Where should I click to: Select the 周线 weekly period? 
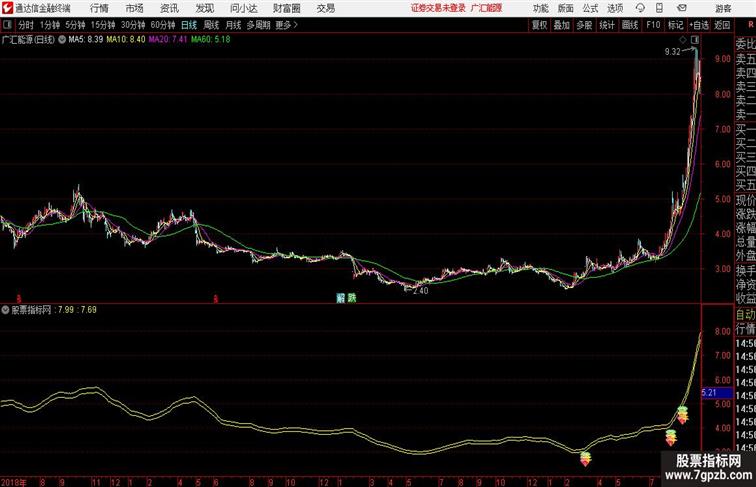(211, 25)
